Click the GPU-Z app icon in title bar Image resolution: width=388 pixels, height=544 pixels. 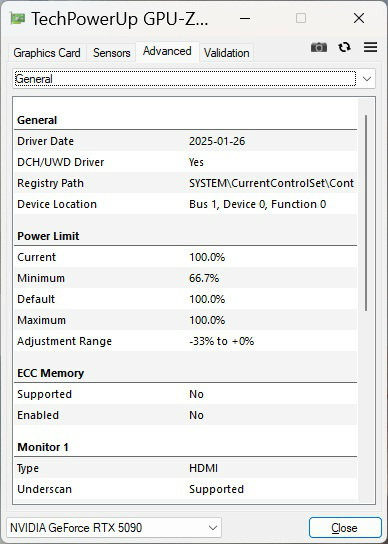pyautogui.click(x=17, y=18)
